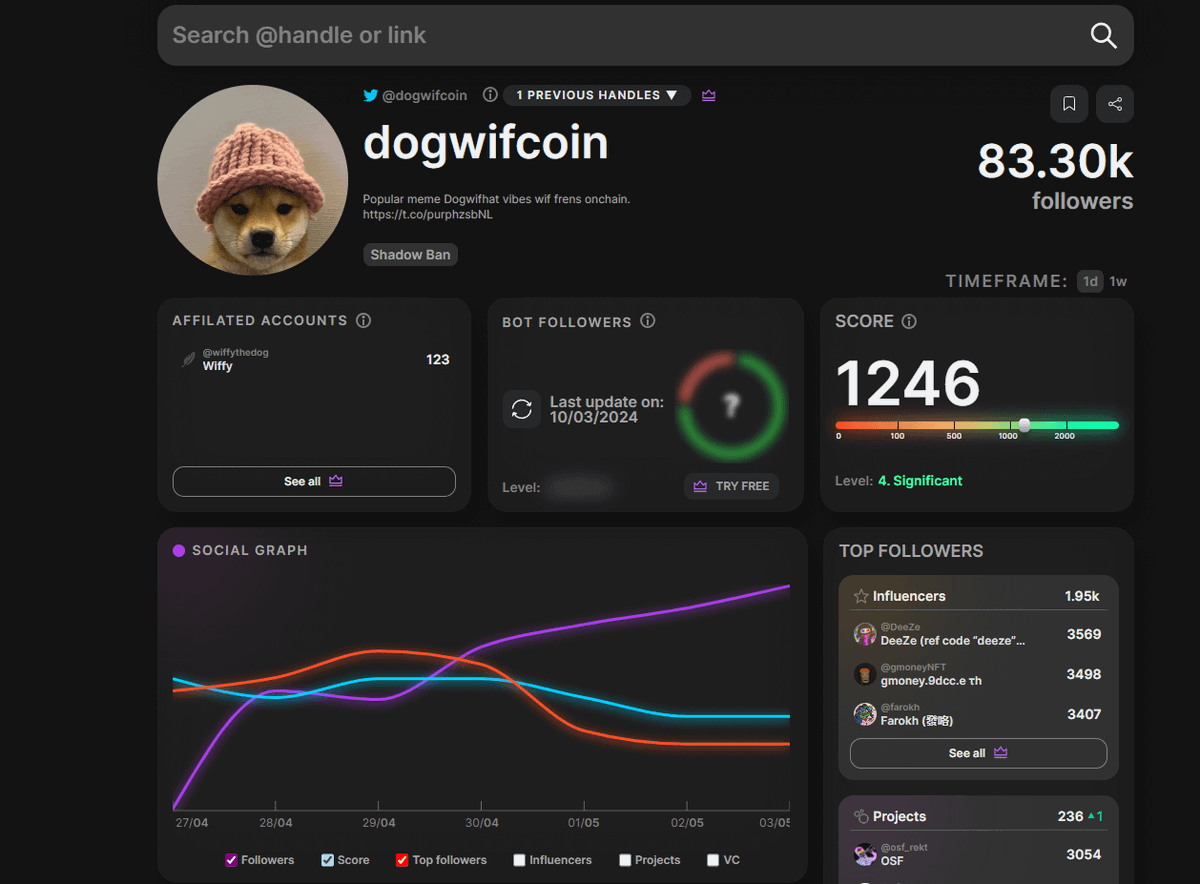Click the Shadow Ban label
Image resolution: width=1200 pixels, height=884 pixels.
point(410,254)
